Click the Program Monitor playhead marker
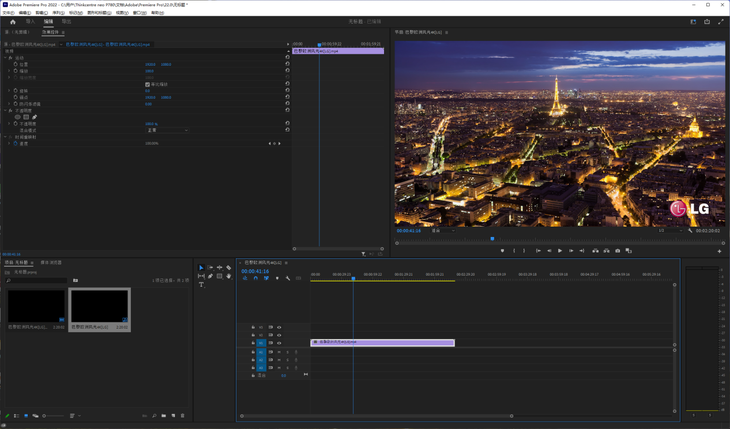The width and height of the screenshot is (730, 429). pyautogui.click(x=492, y=239)
